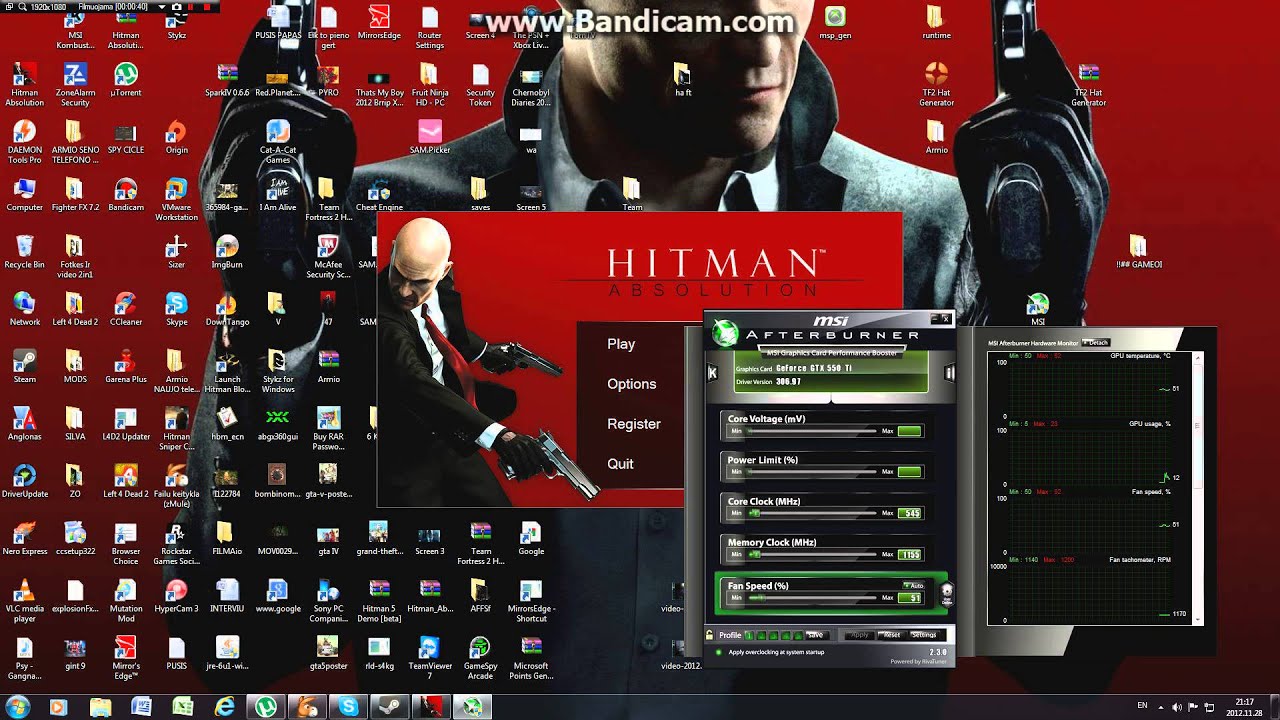The height and width of the screenshot is (720, 1280).
Task: Click the taskbar clock showing 21:17
Action: point(1245,707)
